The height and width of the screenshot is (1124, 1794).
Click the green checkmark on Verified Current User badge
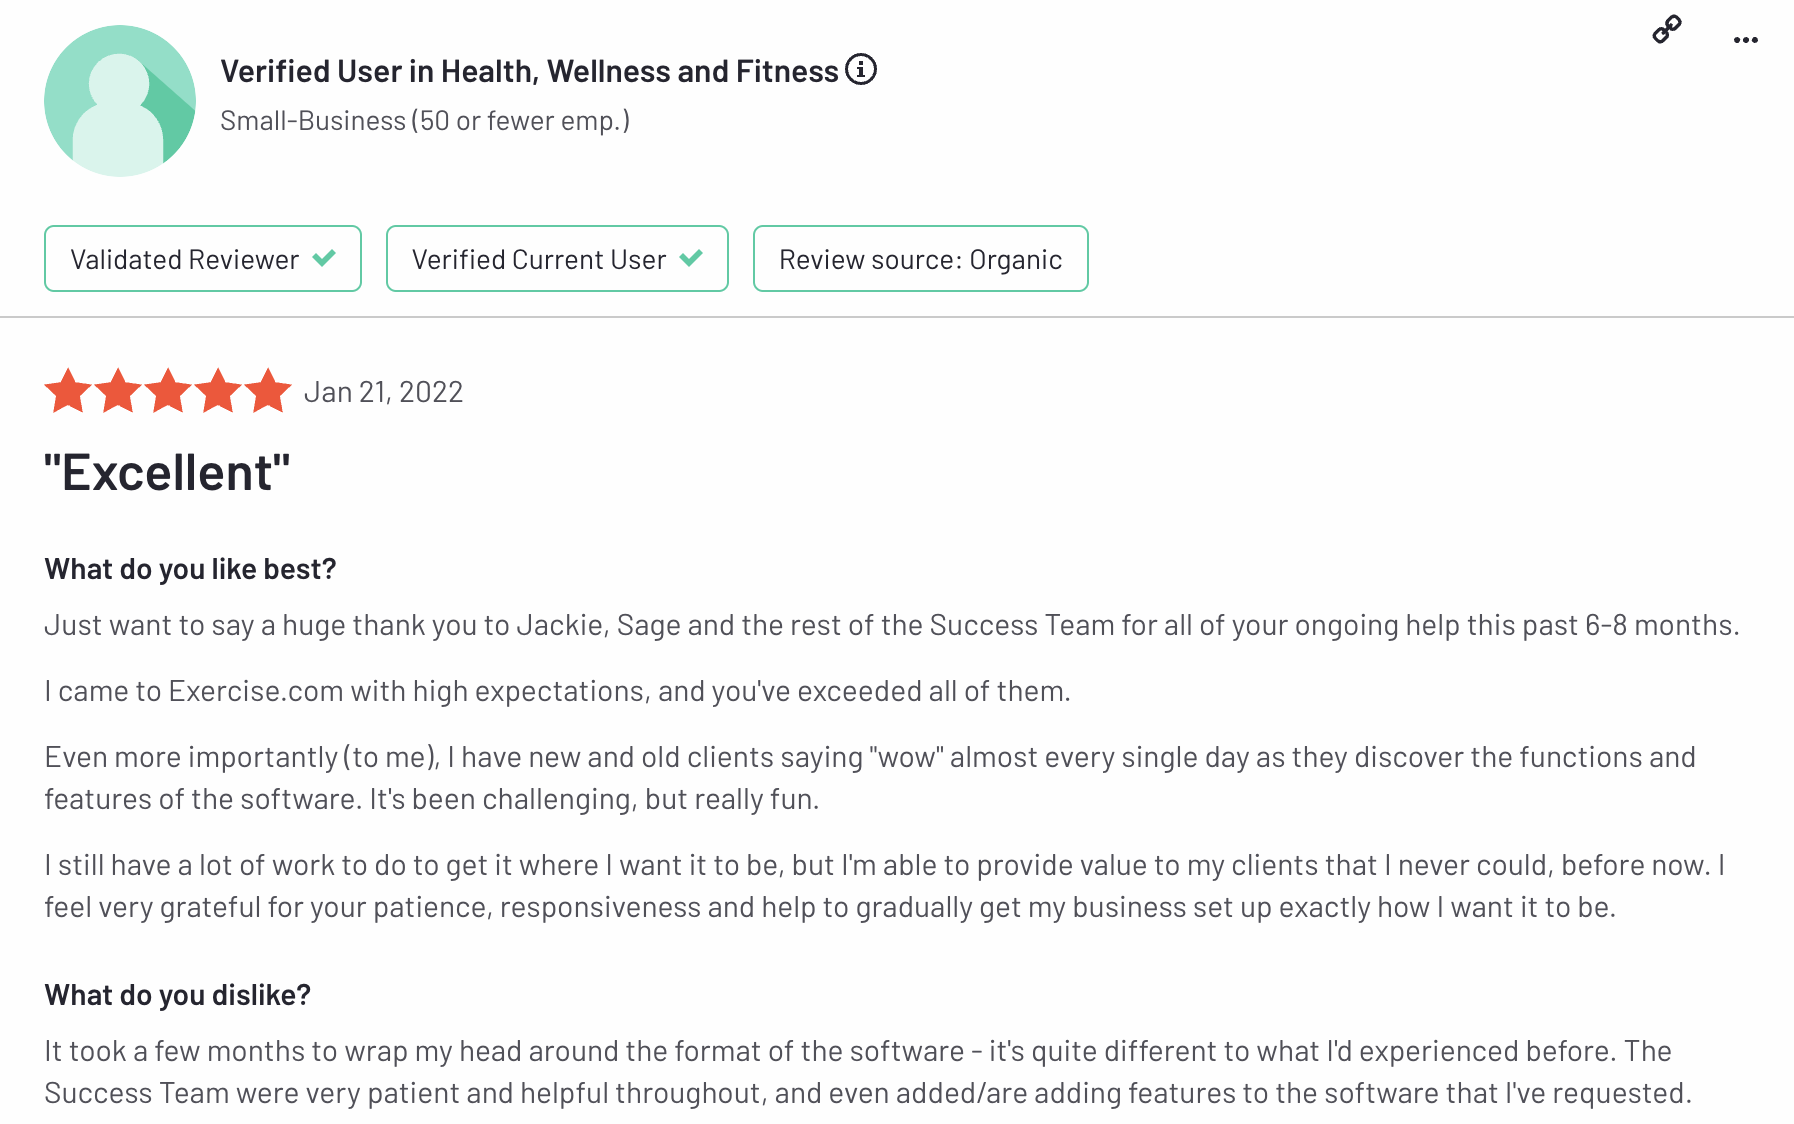click(x=690, y=258)
